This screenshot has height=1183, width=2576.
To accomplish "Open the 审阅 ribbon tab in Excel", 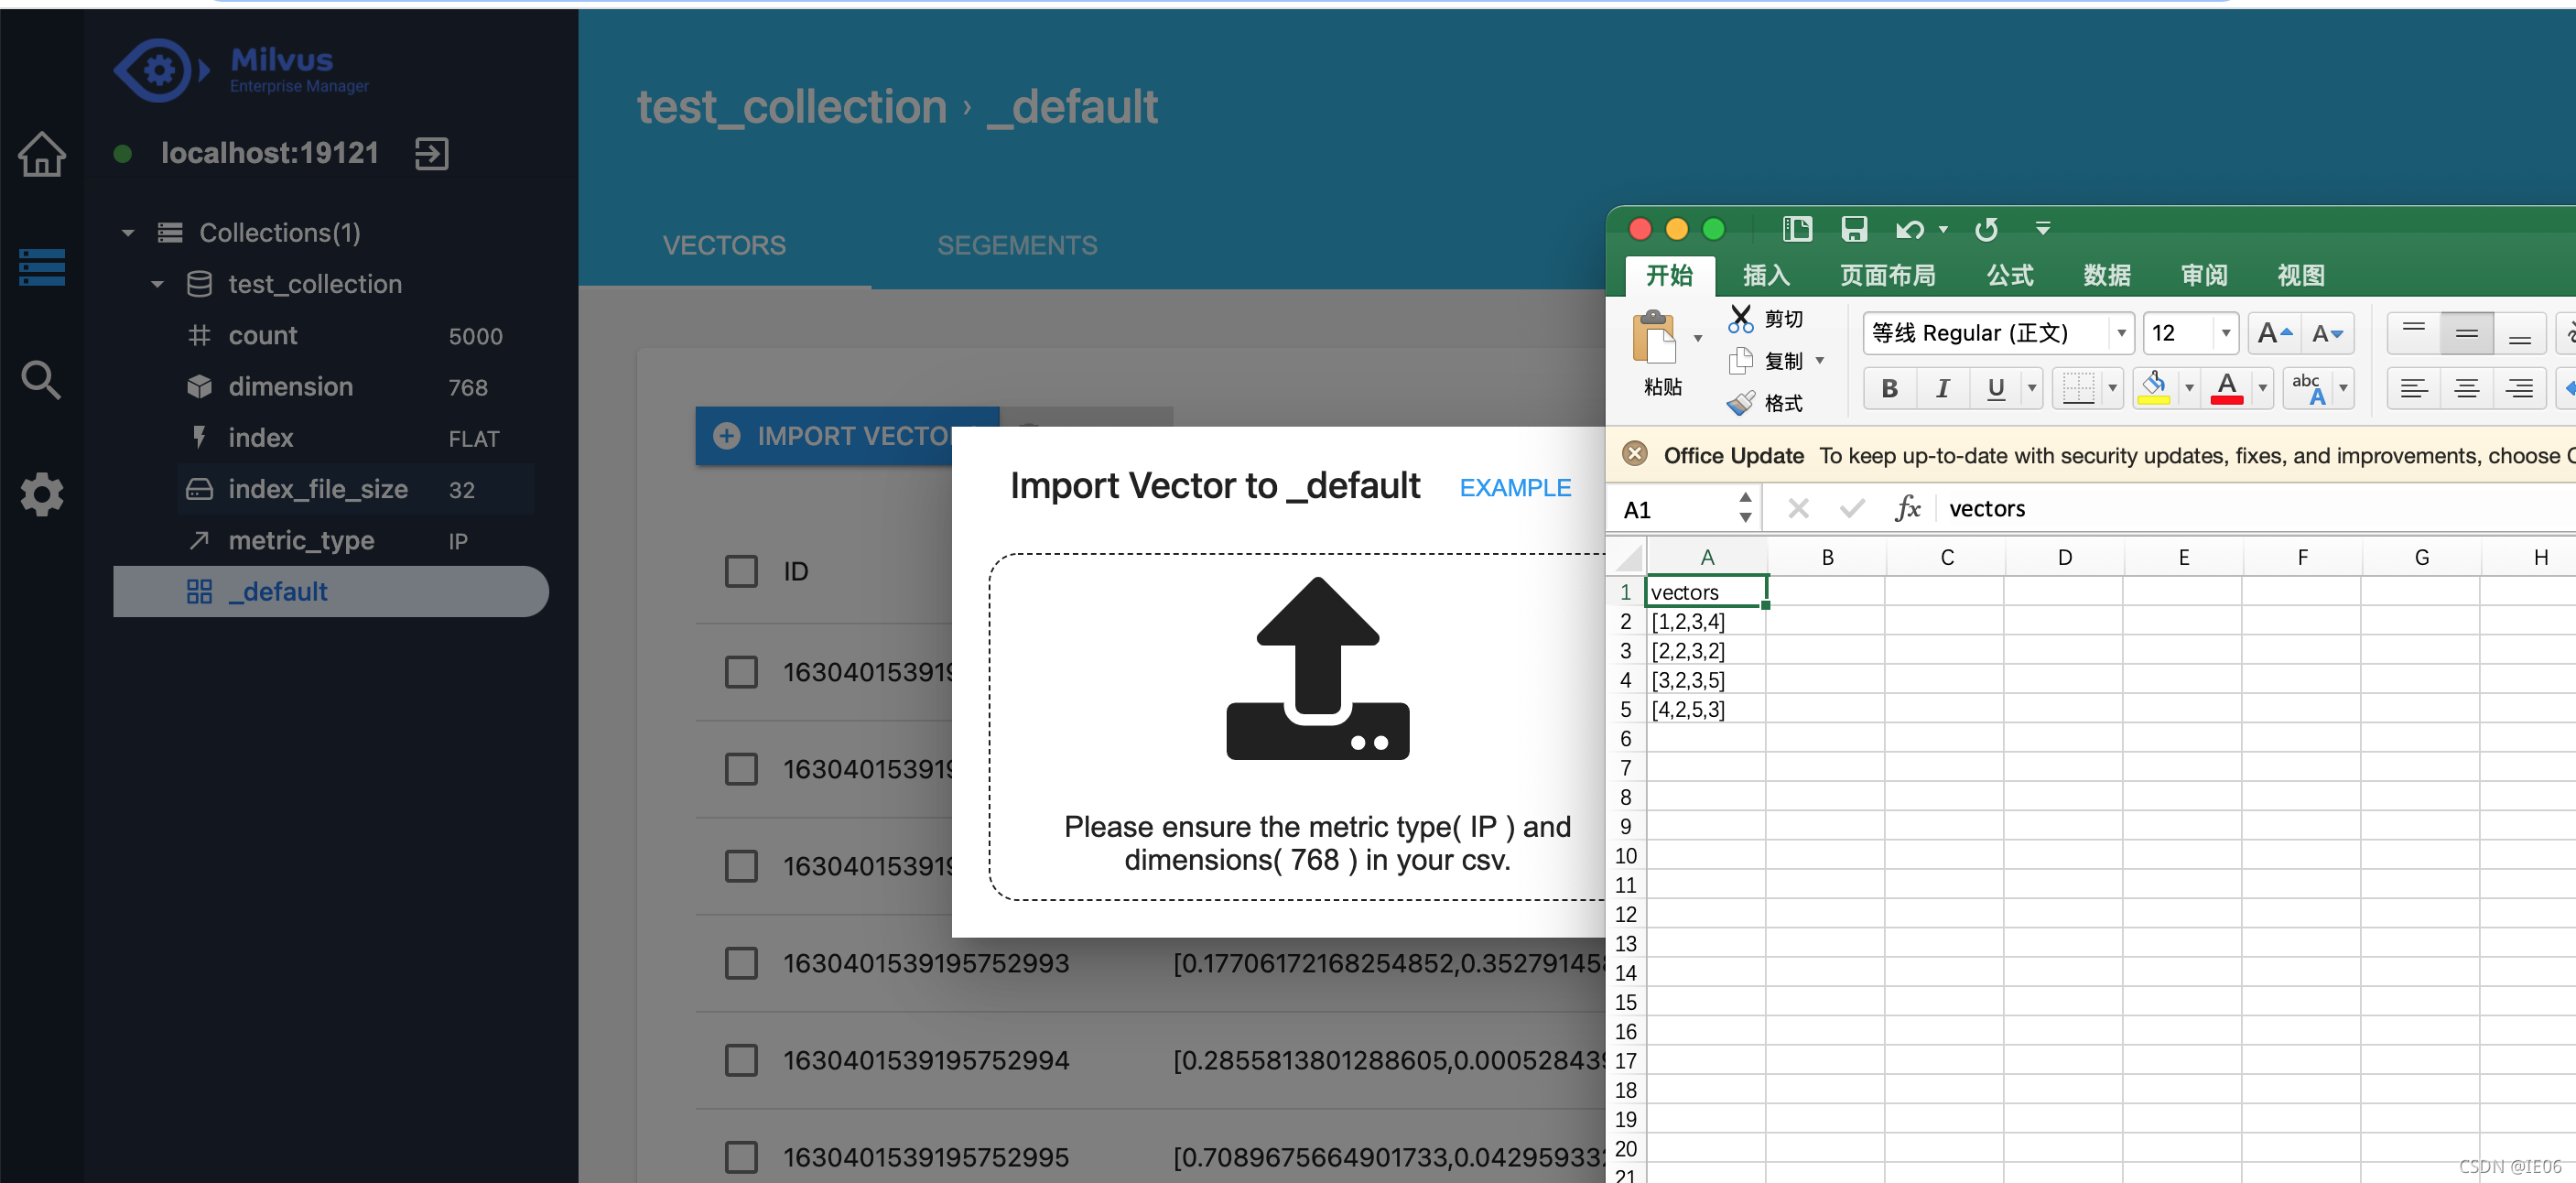I will [x=2204, y=275].
